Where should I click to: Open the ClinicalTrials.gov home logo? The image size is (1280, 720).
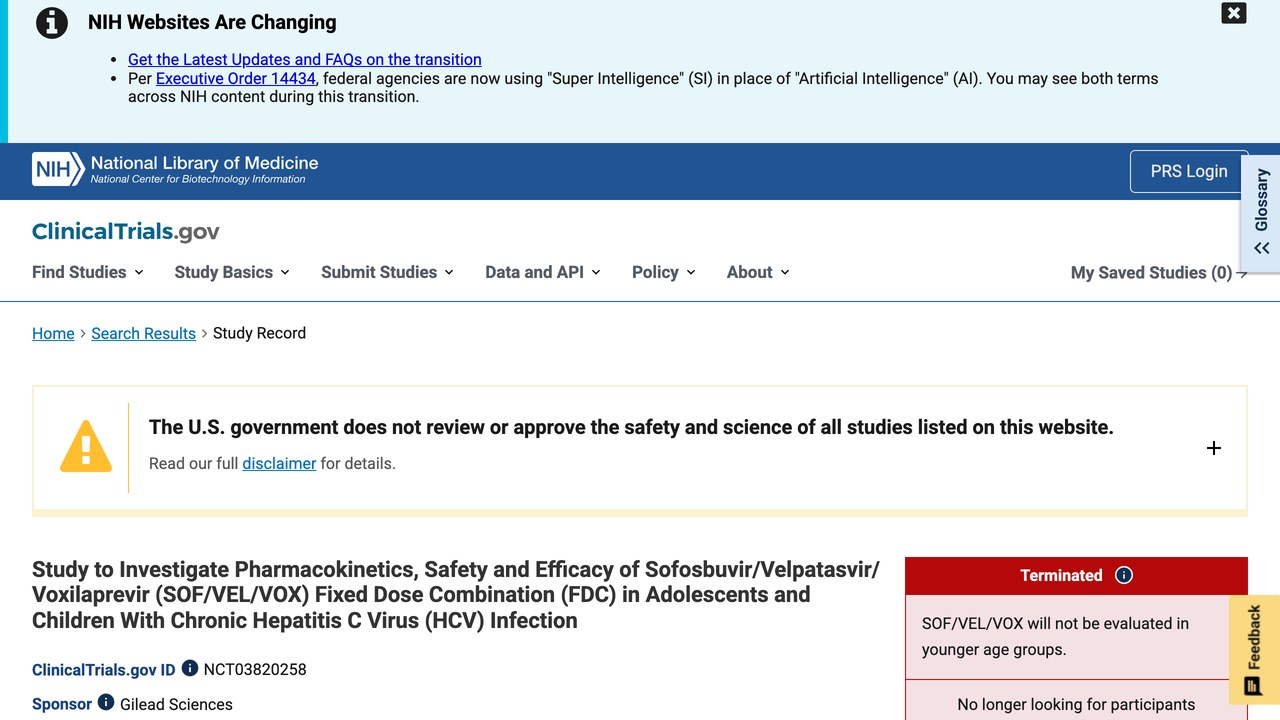[125, 232]
